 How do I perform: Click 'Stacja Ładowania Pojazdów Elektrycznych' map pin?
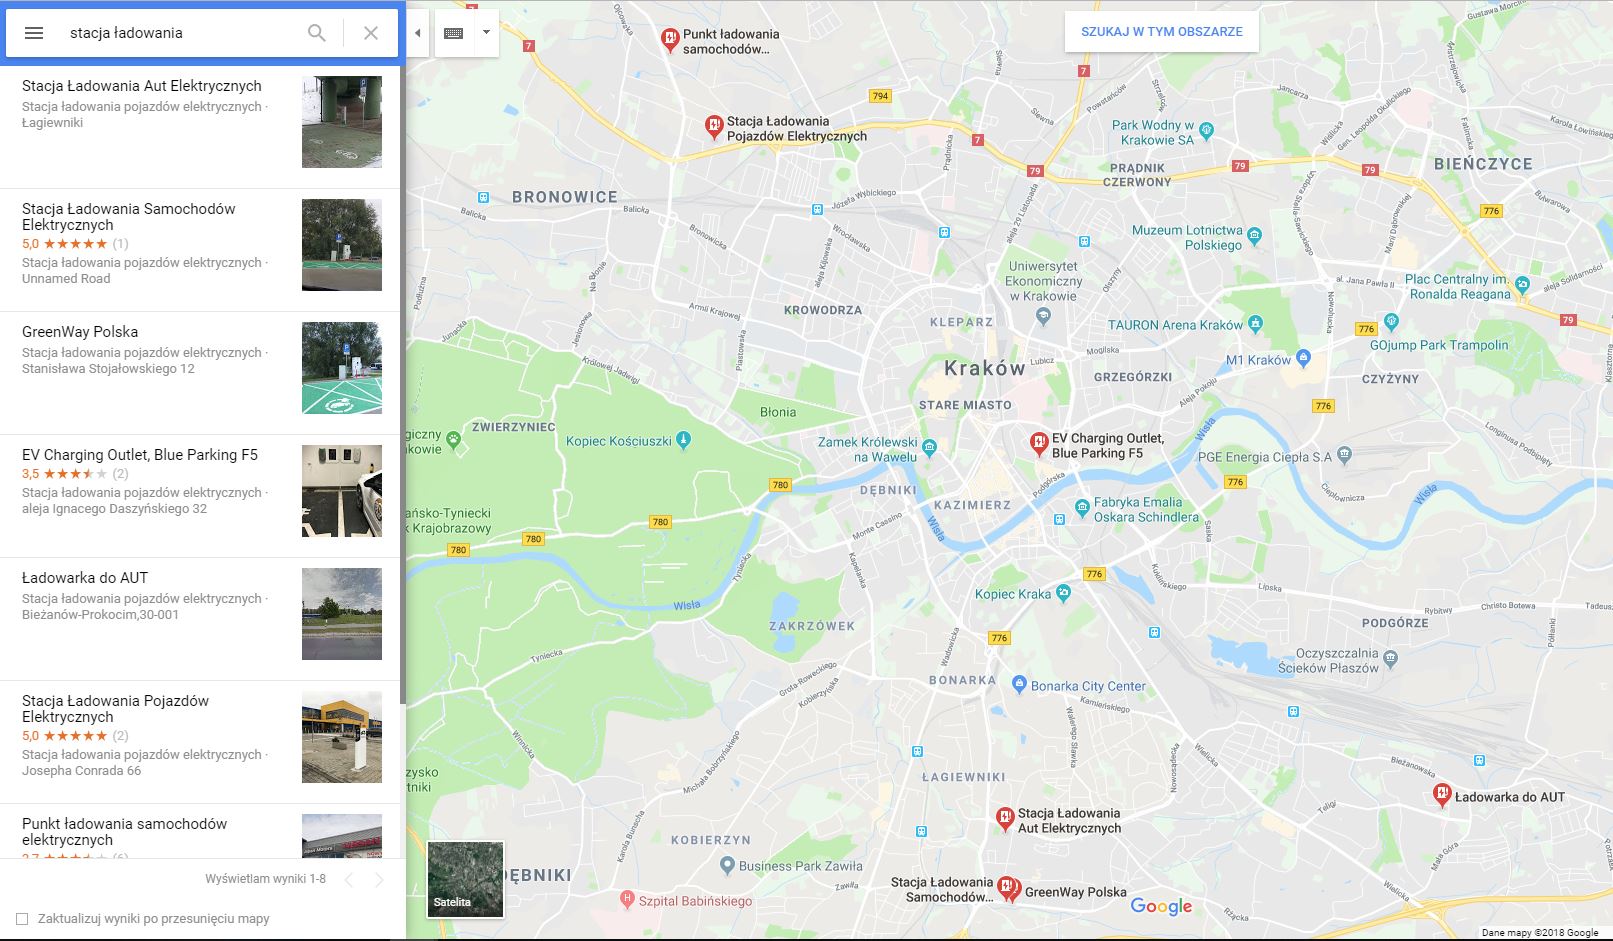pos(714,127)
